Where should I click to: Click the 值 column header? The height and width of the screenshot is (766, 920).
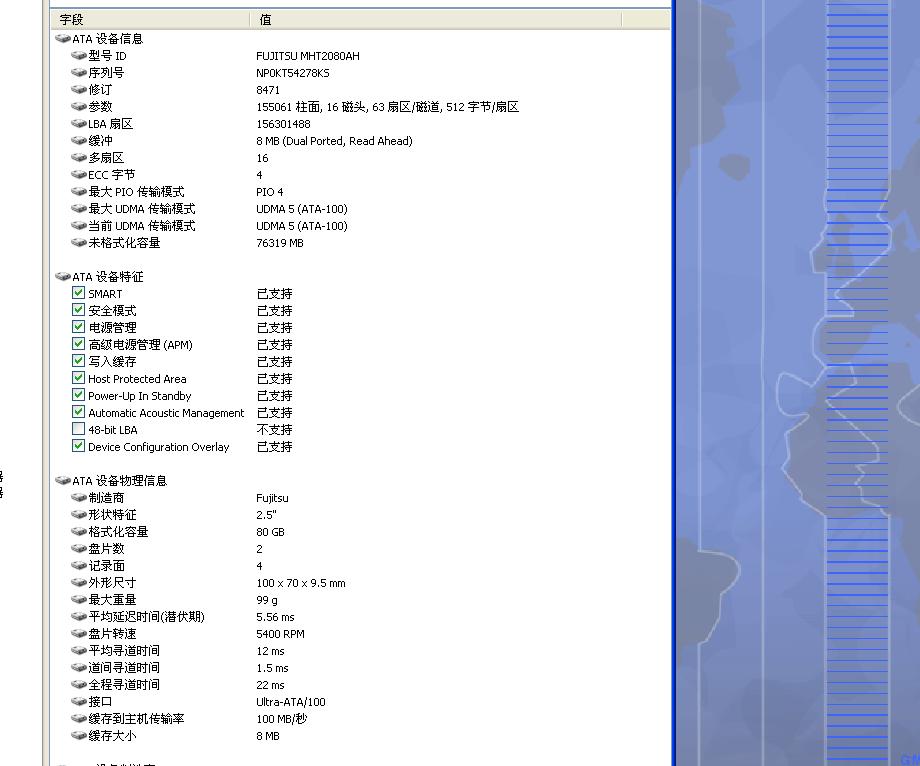tap(435, 19)
